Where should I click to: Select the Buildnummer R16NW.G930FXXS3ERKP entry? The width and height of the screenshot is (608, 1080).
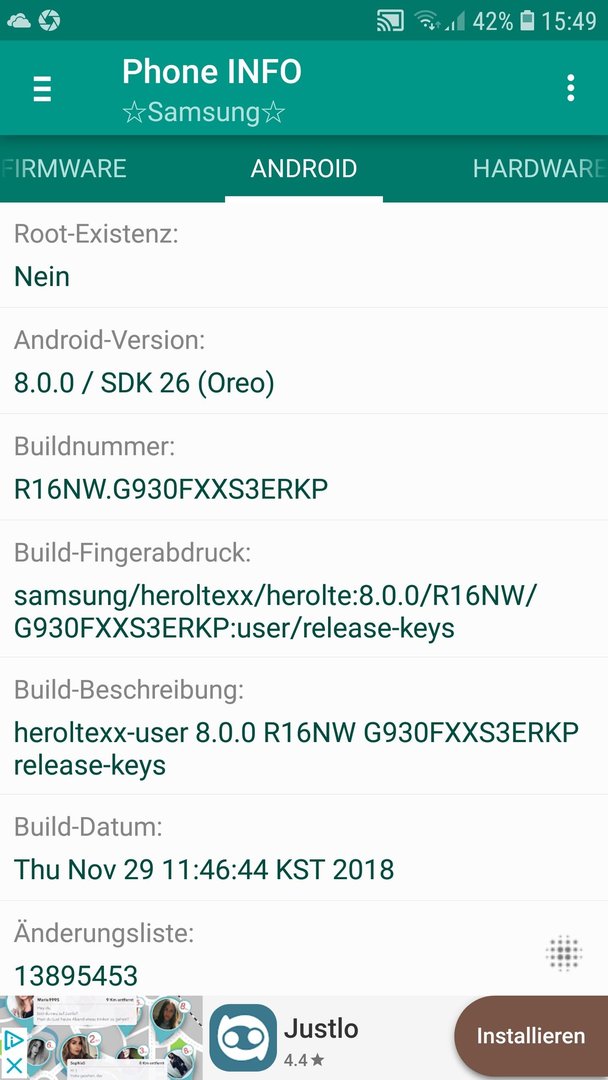(x=304, y=467)
